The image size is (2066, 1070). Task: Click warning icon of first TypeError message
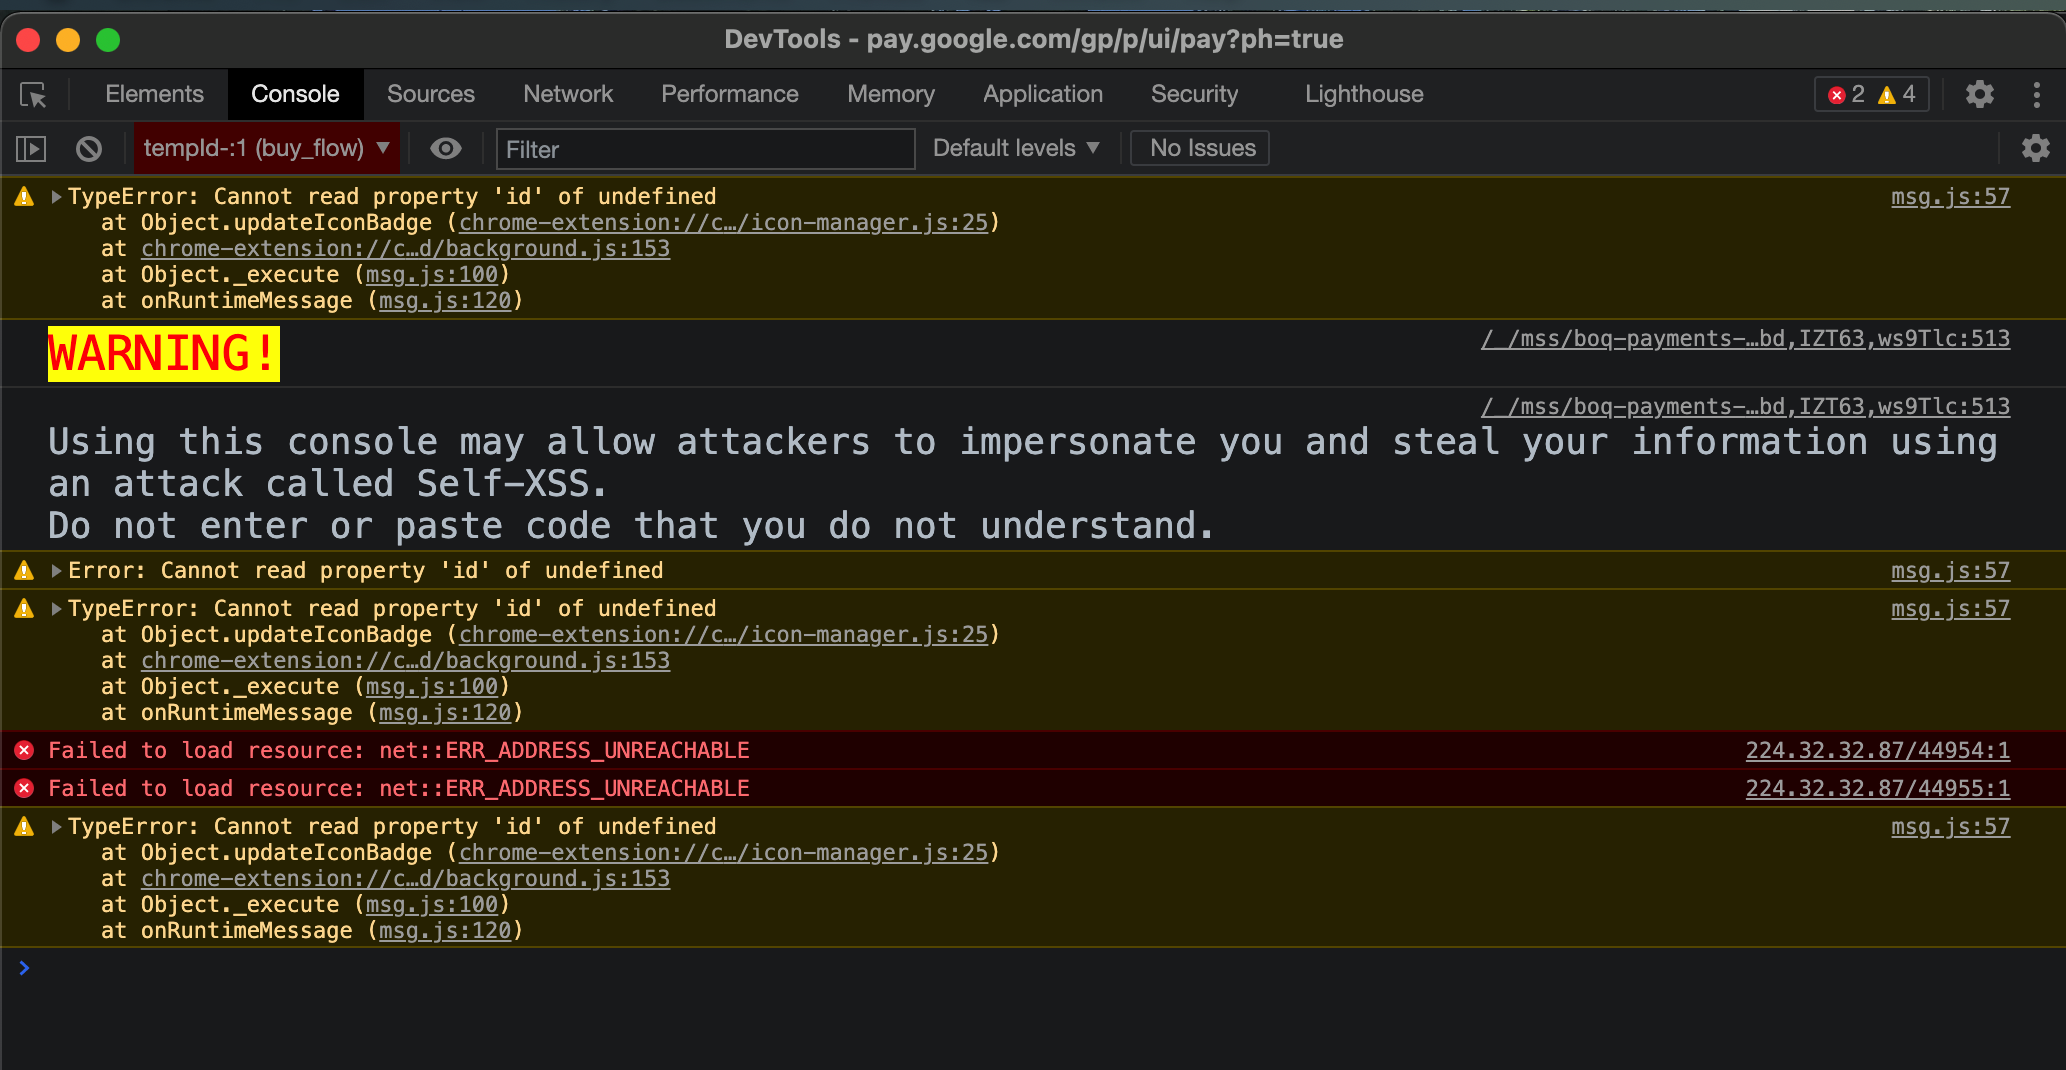[x=24, y=196]
